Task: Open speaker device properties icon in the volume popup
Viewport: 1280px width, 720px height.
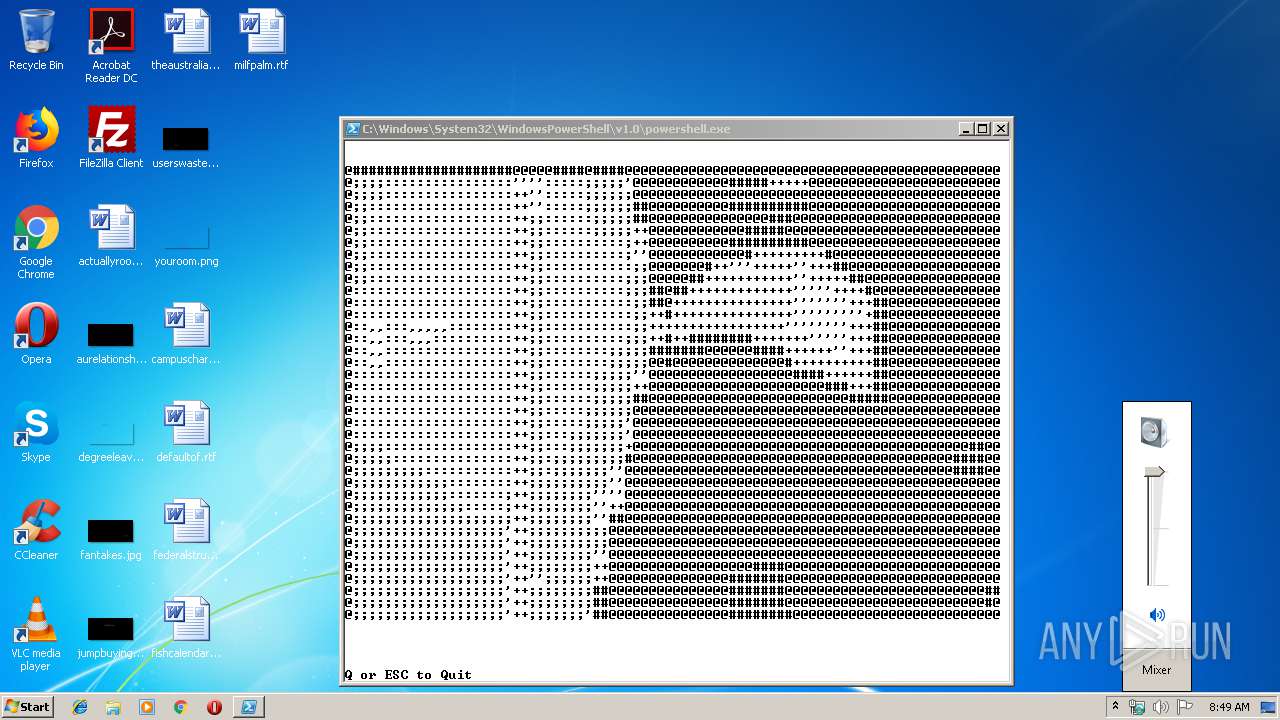Action: click(1154, 432)
